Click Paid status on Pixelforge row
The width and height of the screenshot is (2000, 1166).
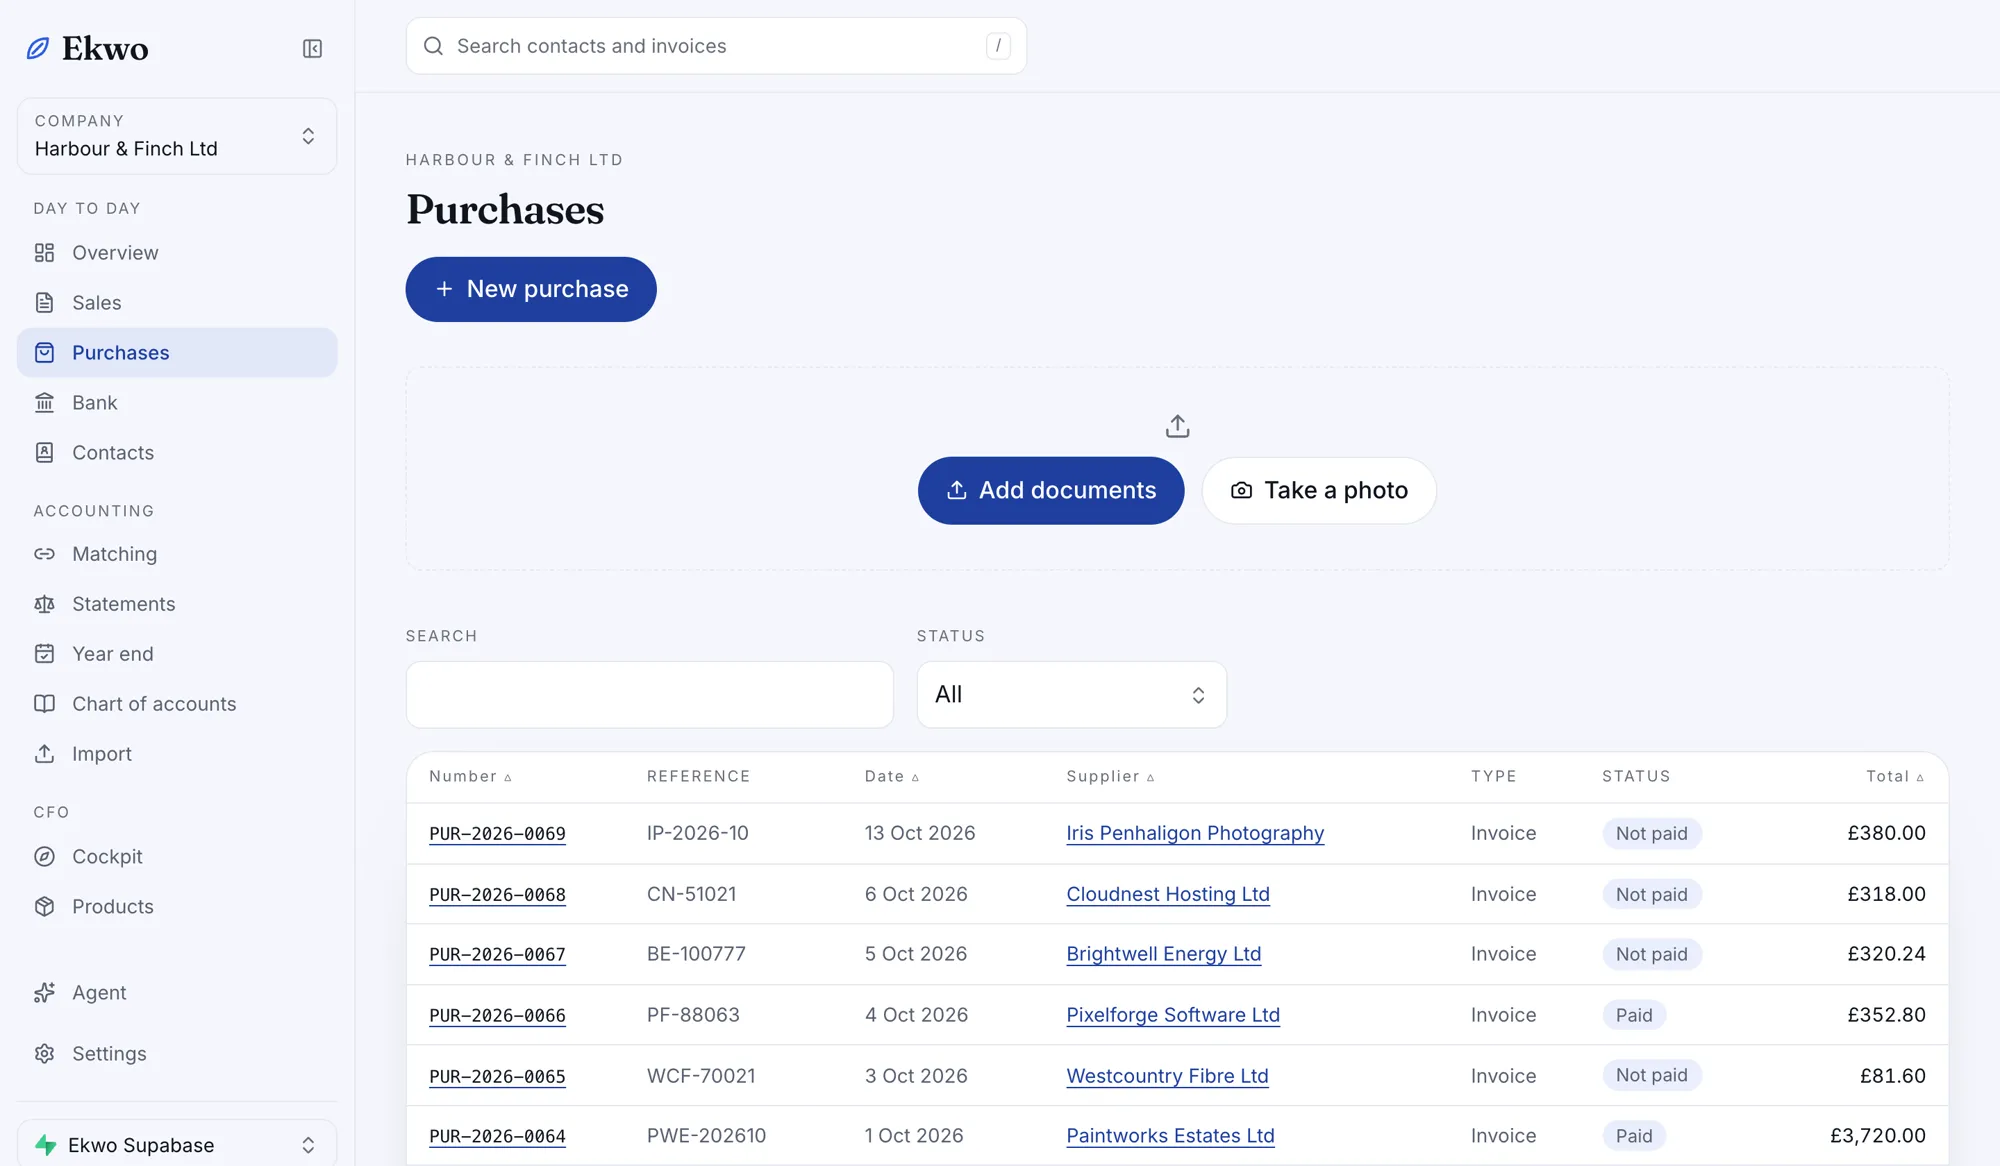click(x=1634, y=1015)
